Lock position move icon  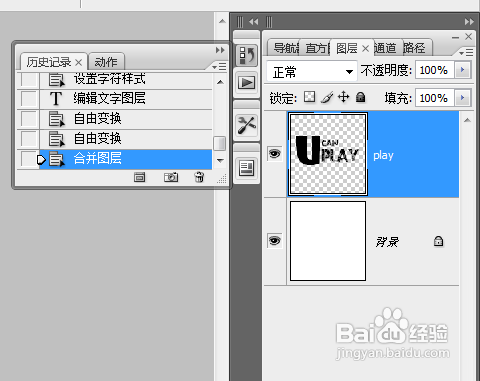(x=344, y=97)
